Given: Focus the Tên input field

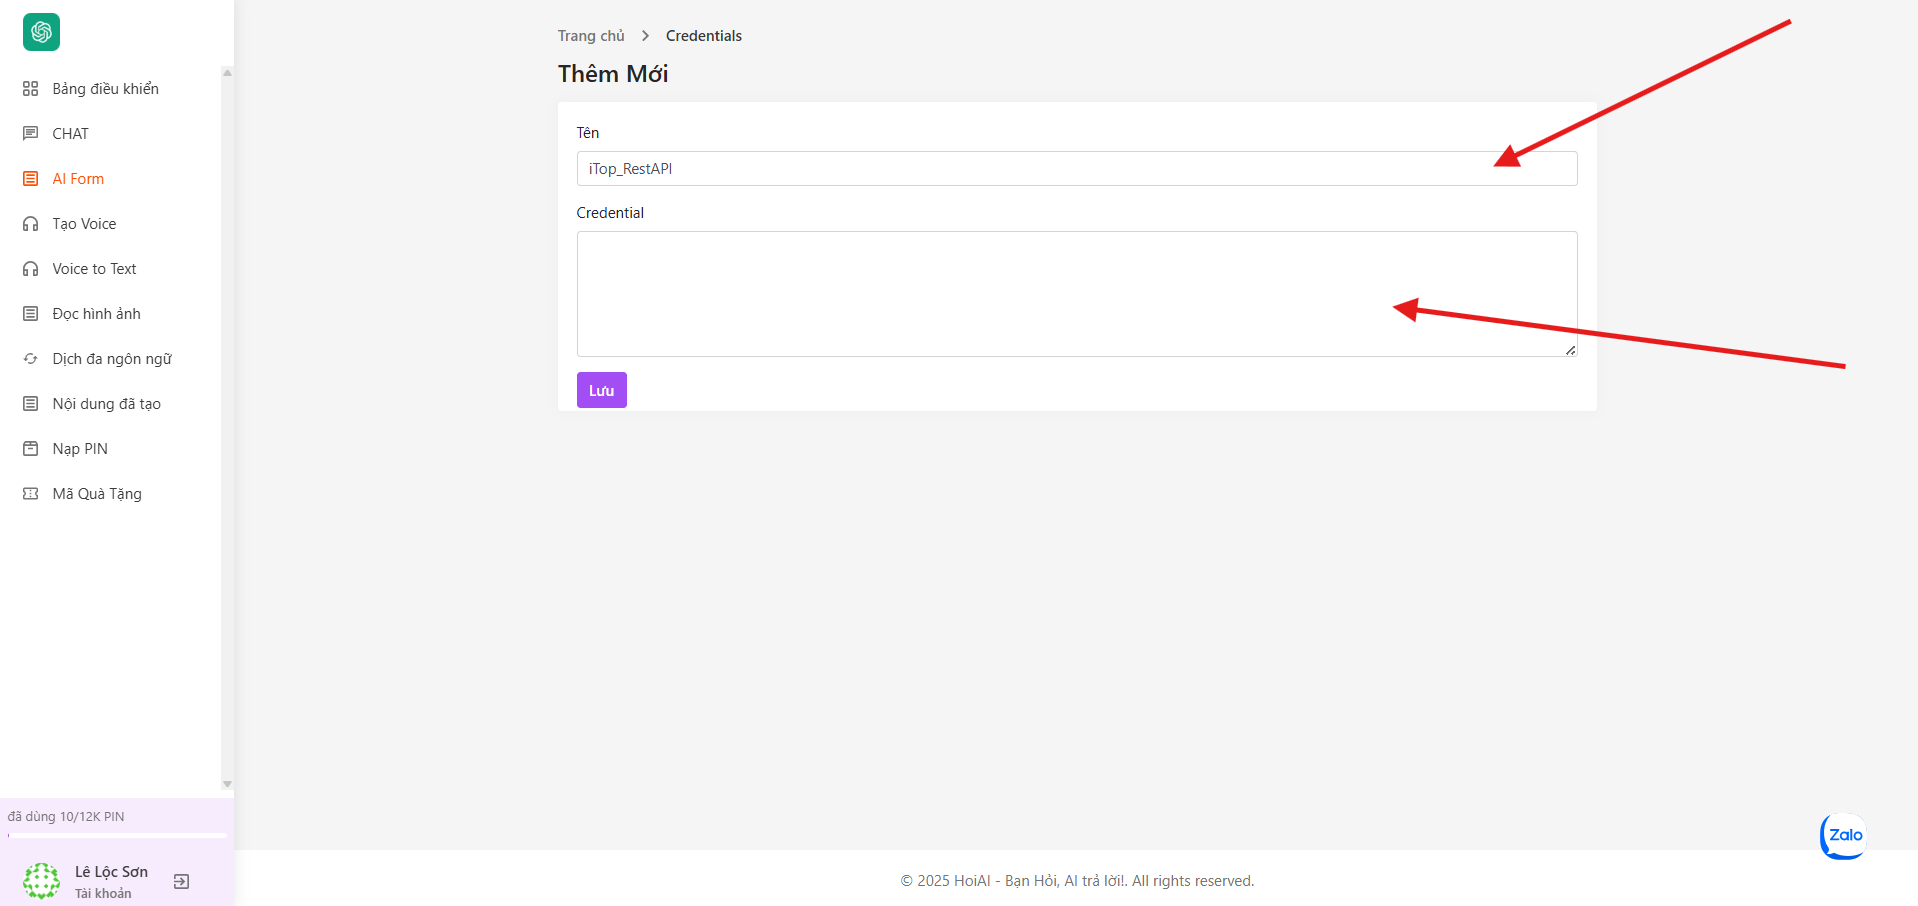Looking at the screenshot, I should [1076, 169].
